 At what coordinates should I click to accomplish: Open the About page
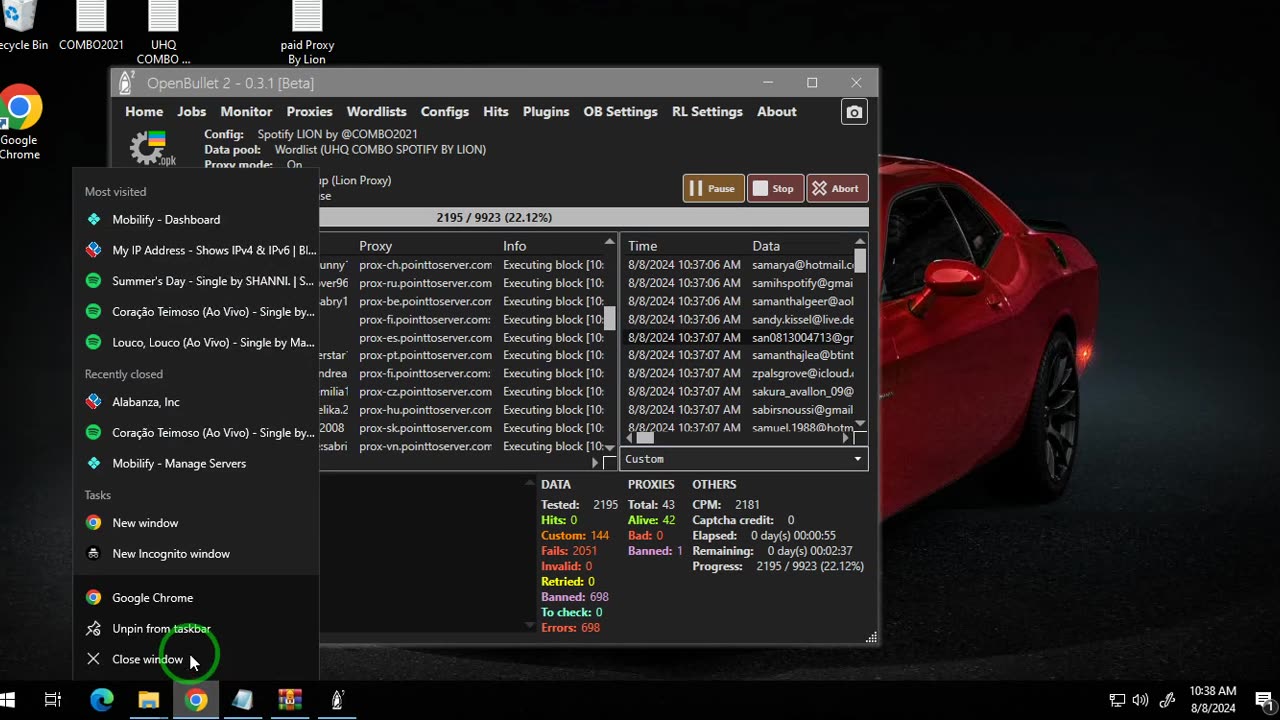777,112
